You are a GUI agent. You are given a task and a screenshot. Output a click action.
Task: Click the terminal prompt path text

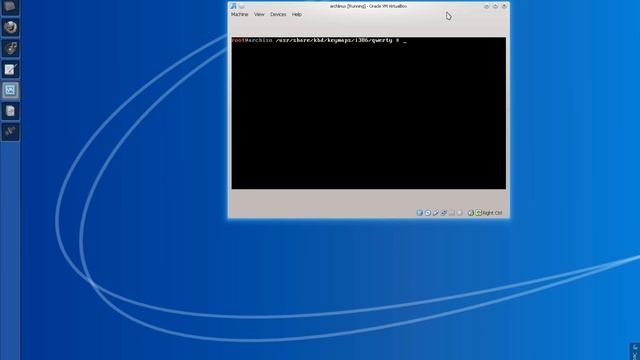pos(334,40)
